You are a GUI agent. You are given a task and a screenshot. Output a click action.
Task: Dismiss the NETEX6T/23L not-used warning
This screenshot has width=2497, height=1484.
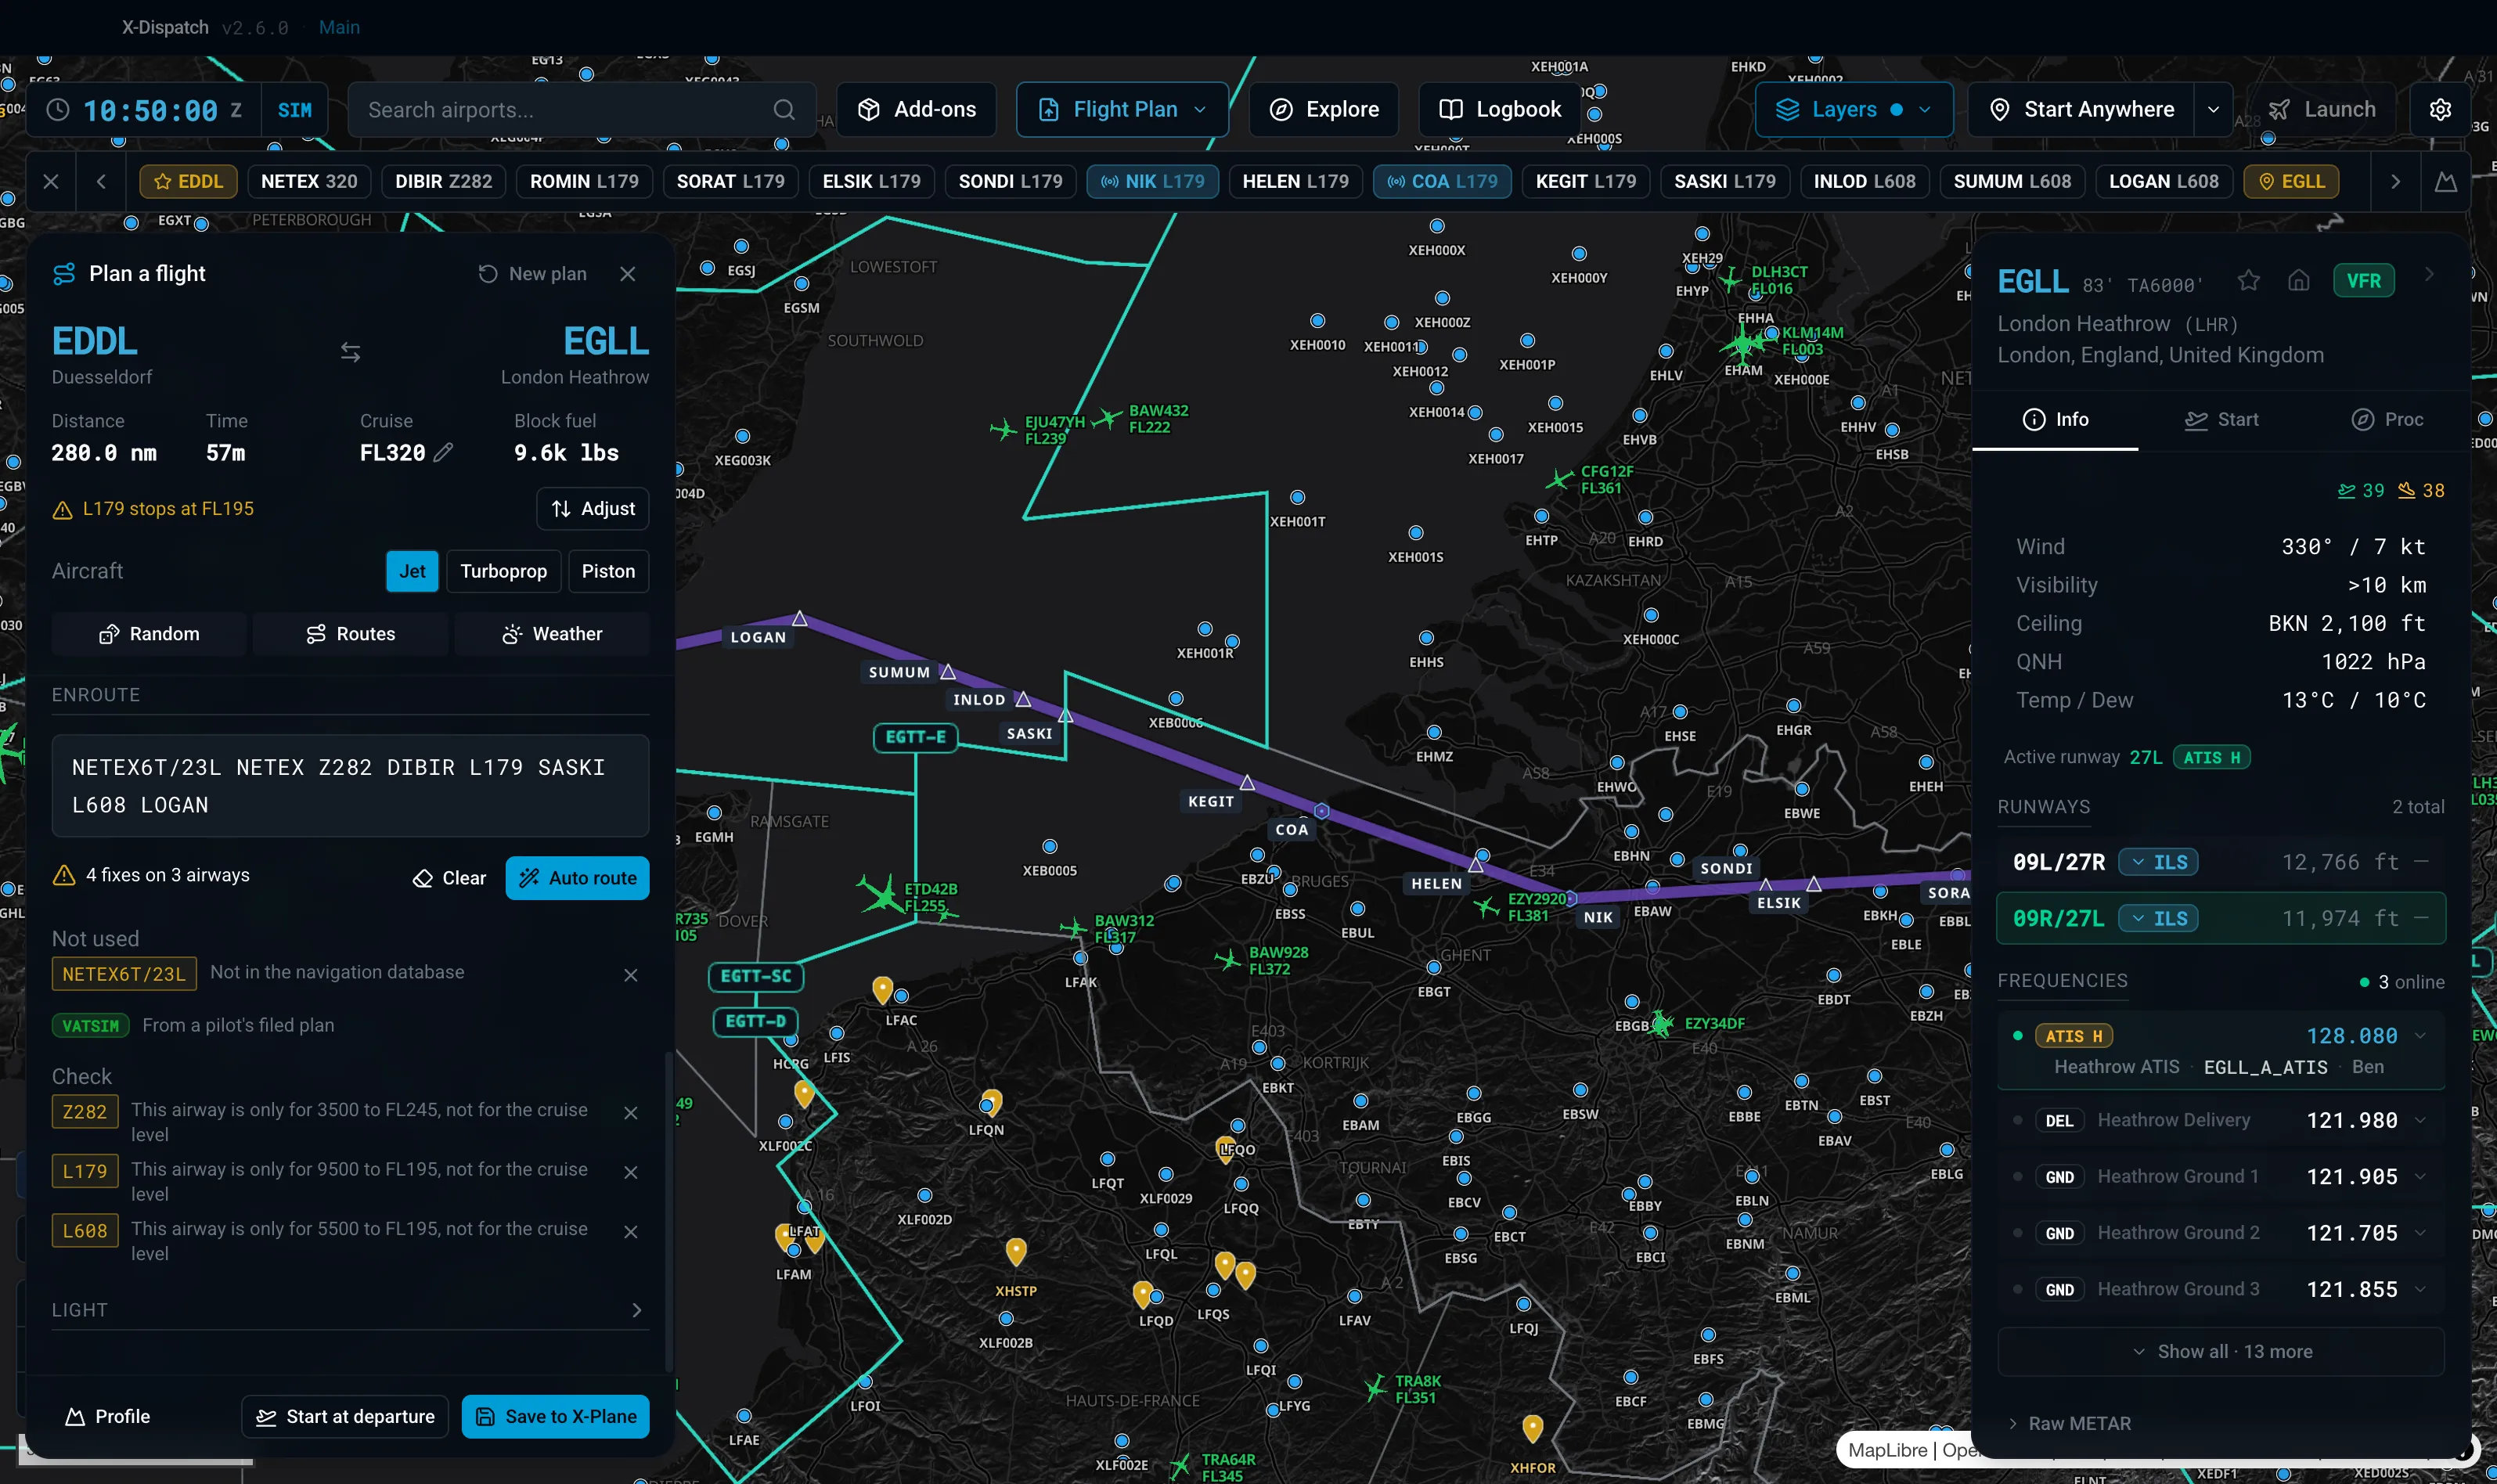point(631,975)
